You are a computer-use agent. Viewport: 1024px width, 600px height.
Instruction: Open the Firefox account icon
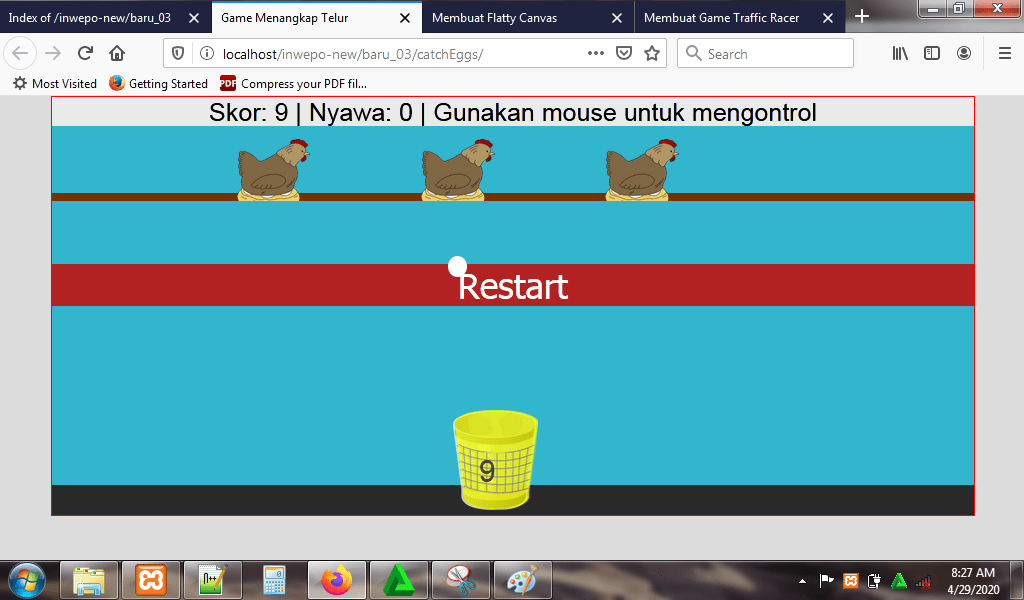click(964, 53)
